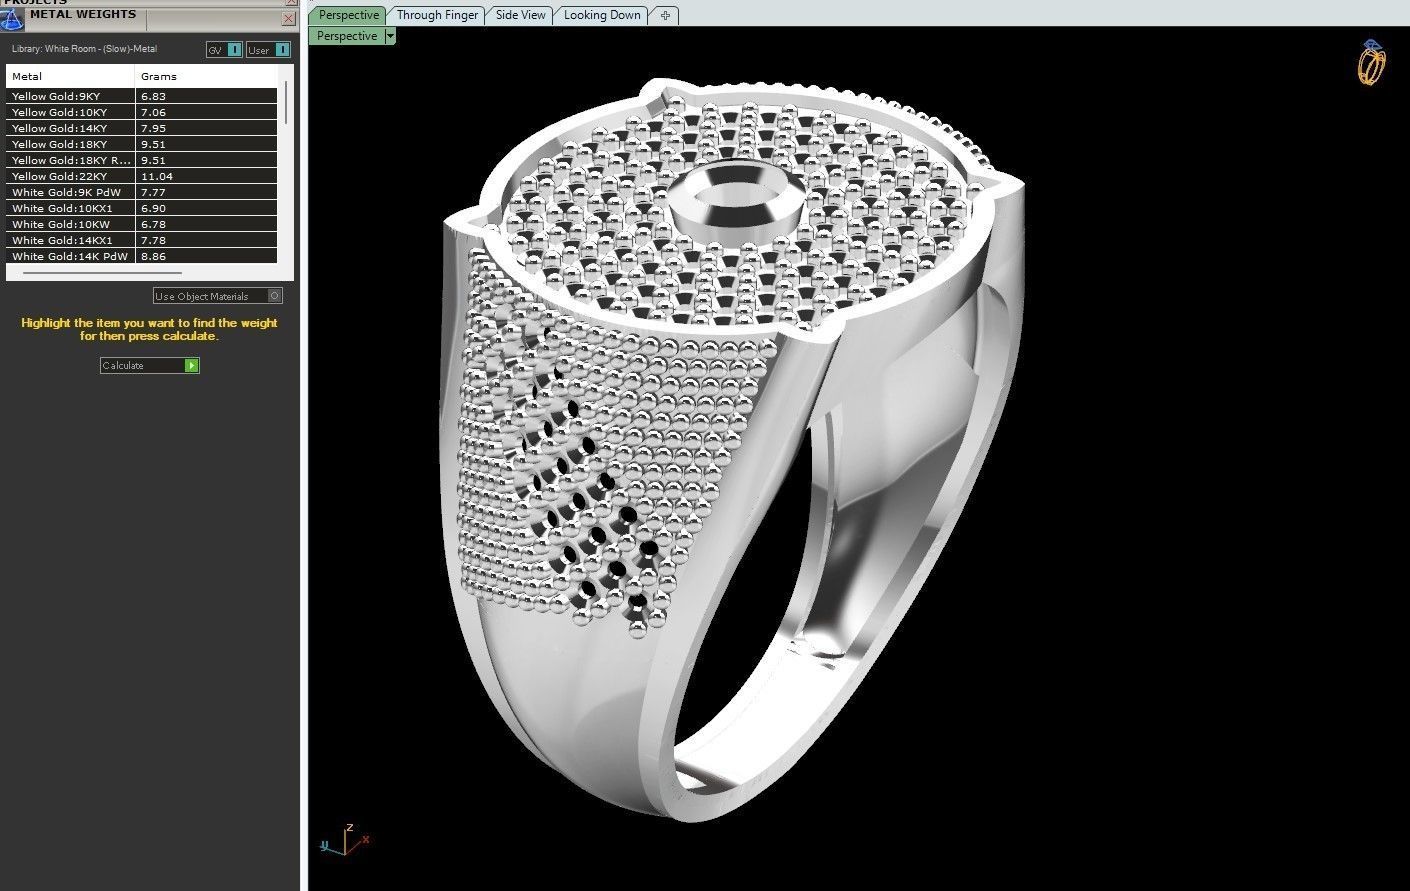
Task: Add a new viewport tab with plus icon
Action: point(665,15)
